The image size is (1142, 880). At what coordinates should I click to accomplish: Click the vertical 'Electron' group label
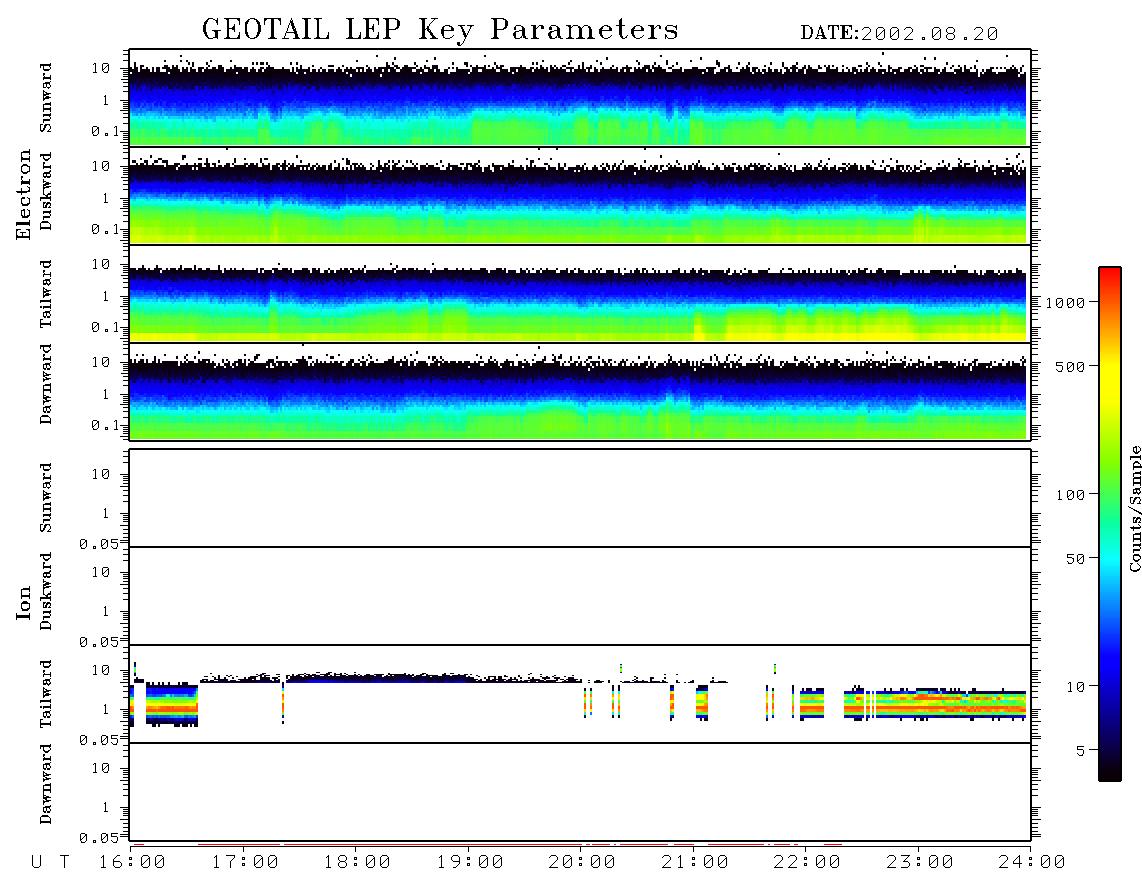pos(24,194)
